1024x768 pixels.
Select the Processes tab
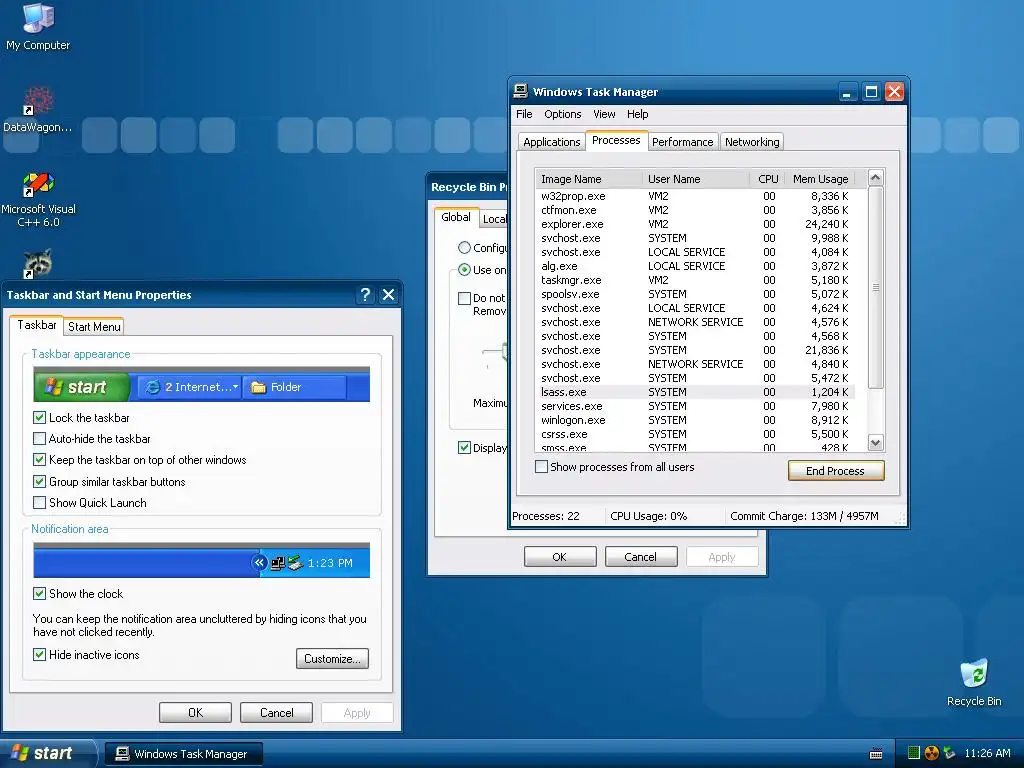616,140
